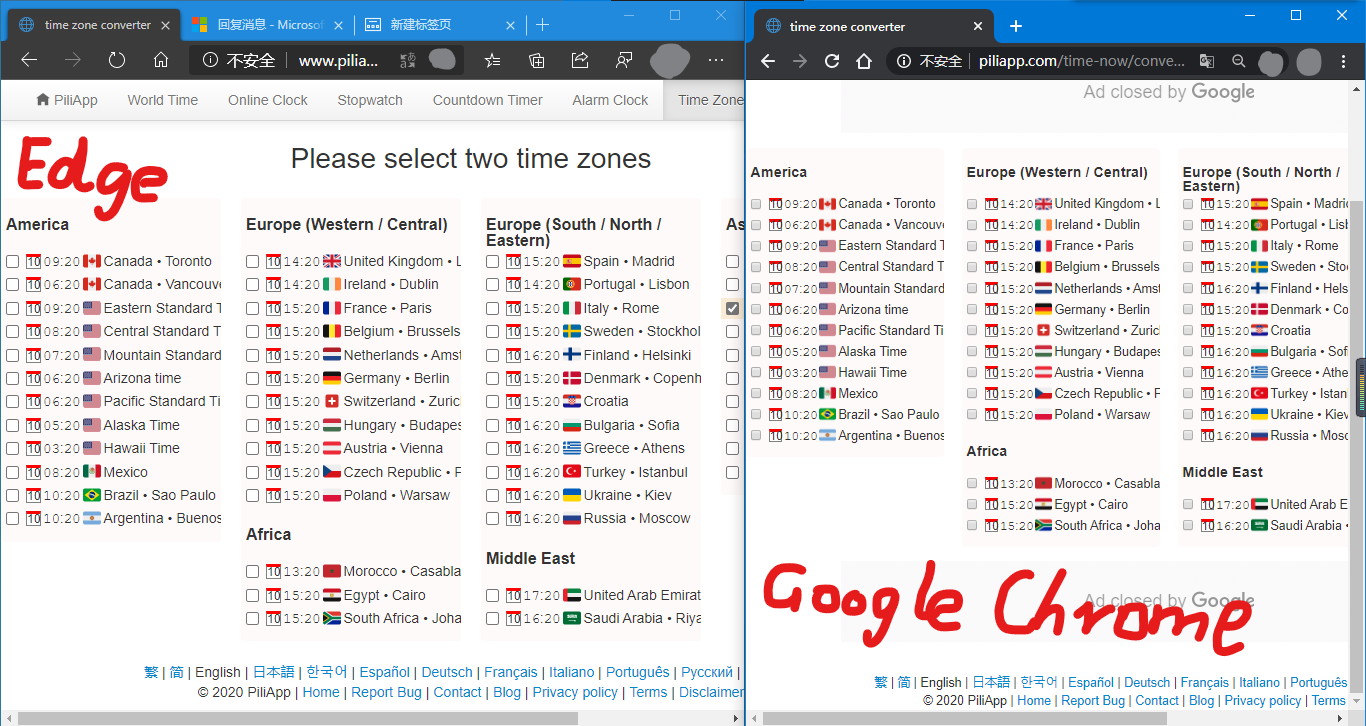Click Edge share icon
The image size is (1366, 726).
click(580, 60)
